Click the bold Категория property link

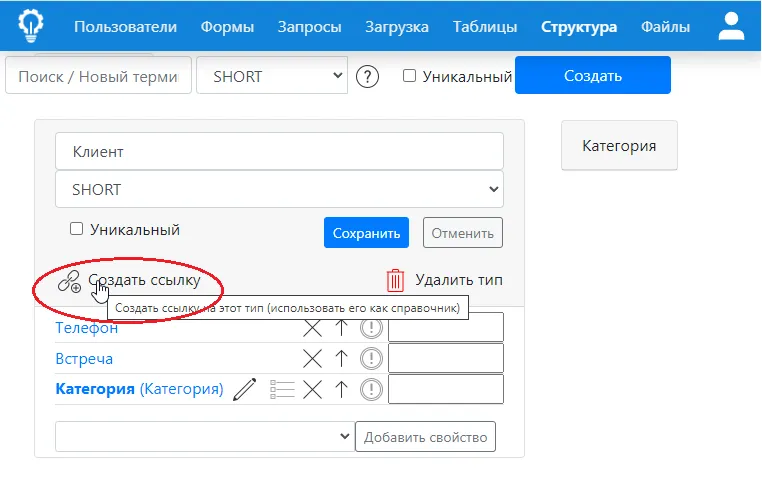click(95, 389)
